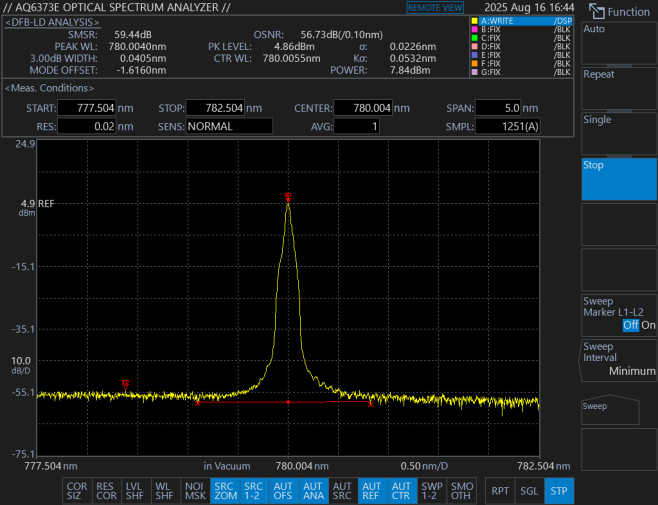Toggle the AUT ANA indicator
The height and width of the screenshot is (505, 658).
pyautogui.click(x=313, y=490)
